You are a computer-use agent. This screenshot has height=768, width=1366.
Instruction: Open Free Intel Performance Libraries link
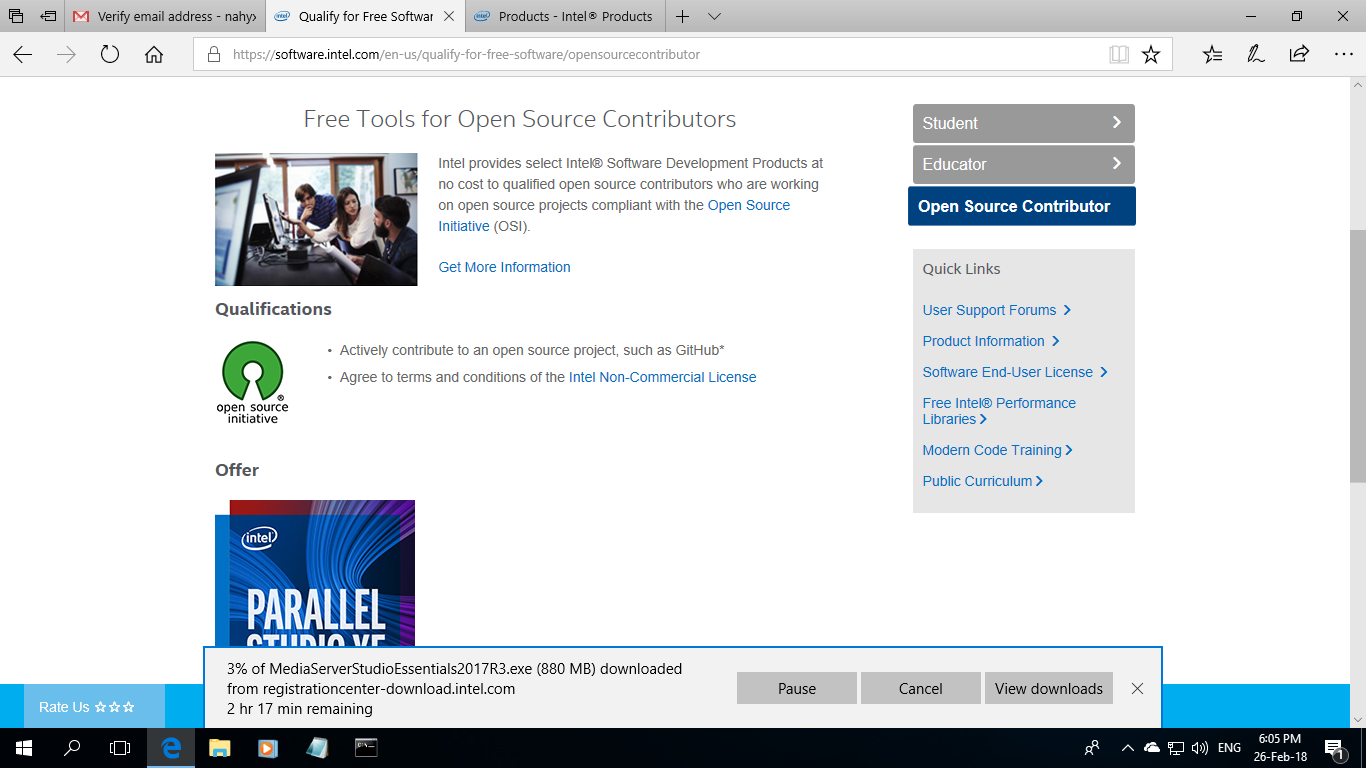999,411
